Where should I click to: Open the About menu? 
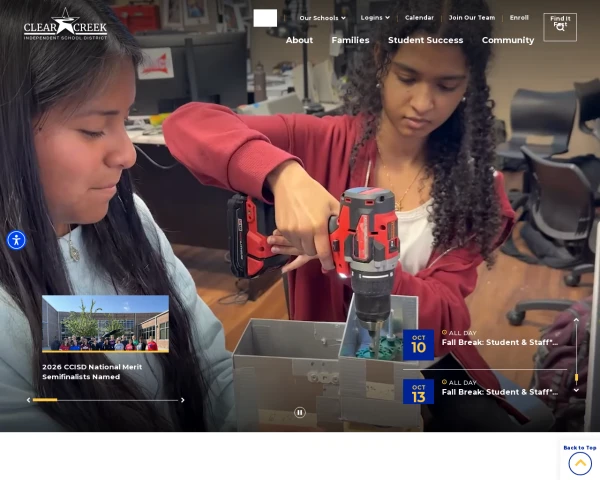tap(299, 40)
